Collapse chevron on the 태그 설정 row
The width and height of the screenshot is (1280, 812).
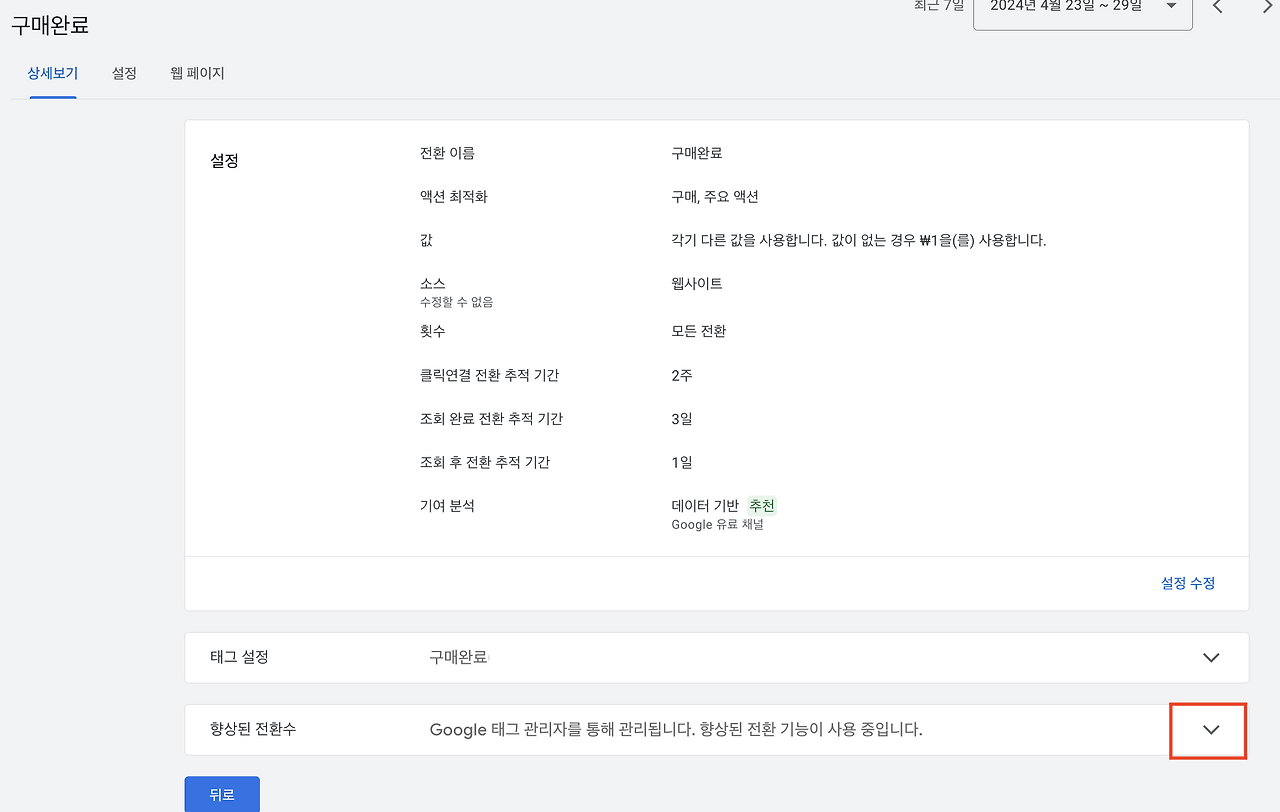(1211, 657)
